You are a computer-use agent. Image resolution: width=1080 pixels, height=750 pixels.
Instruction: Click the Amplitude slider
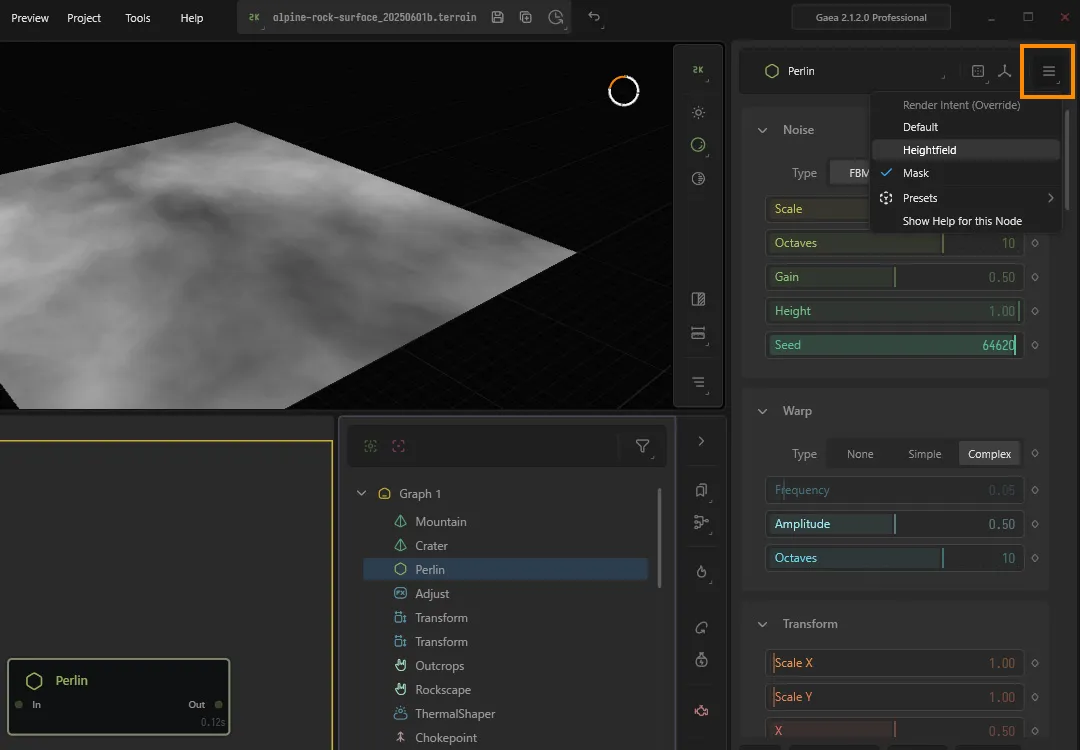point(894,524)
